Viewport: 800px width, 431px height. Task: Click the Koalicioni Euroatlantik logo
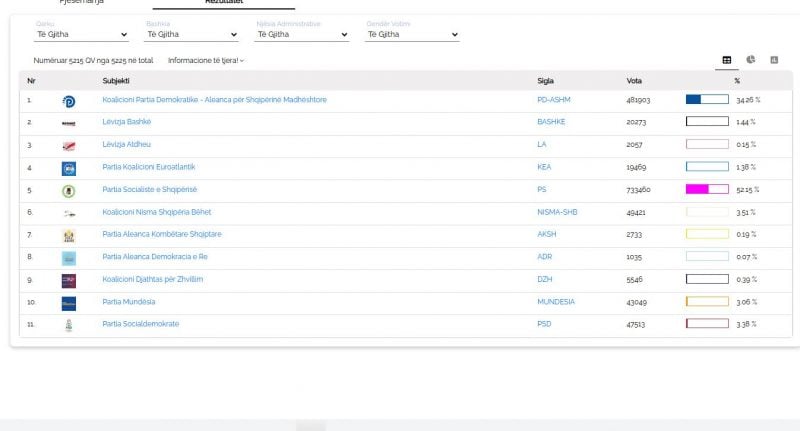[x=69, y=168]
